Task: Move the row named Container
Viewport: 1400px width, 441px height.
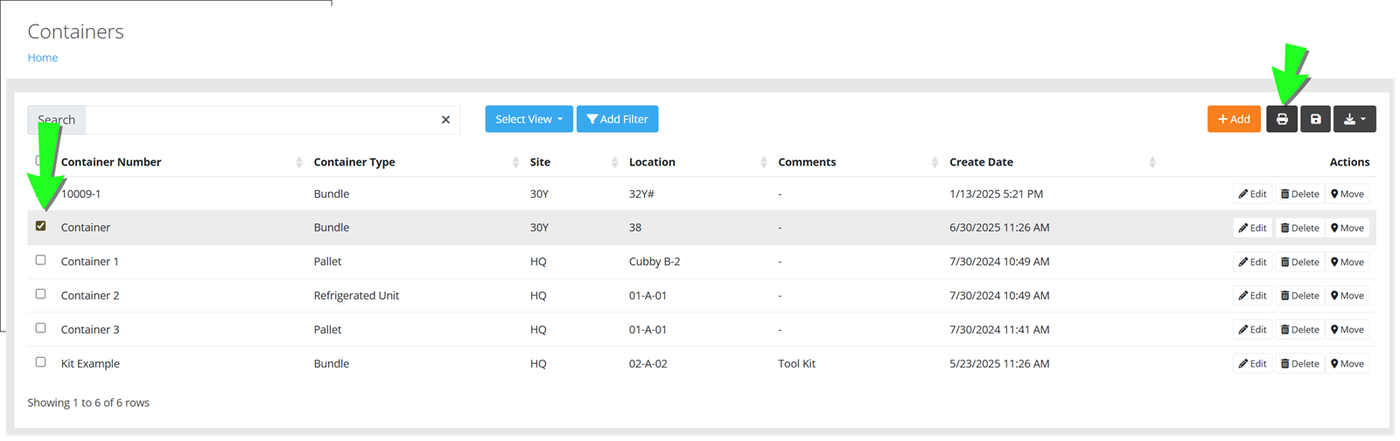Action: [x=1347, y=228]
